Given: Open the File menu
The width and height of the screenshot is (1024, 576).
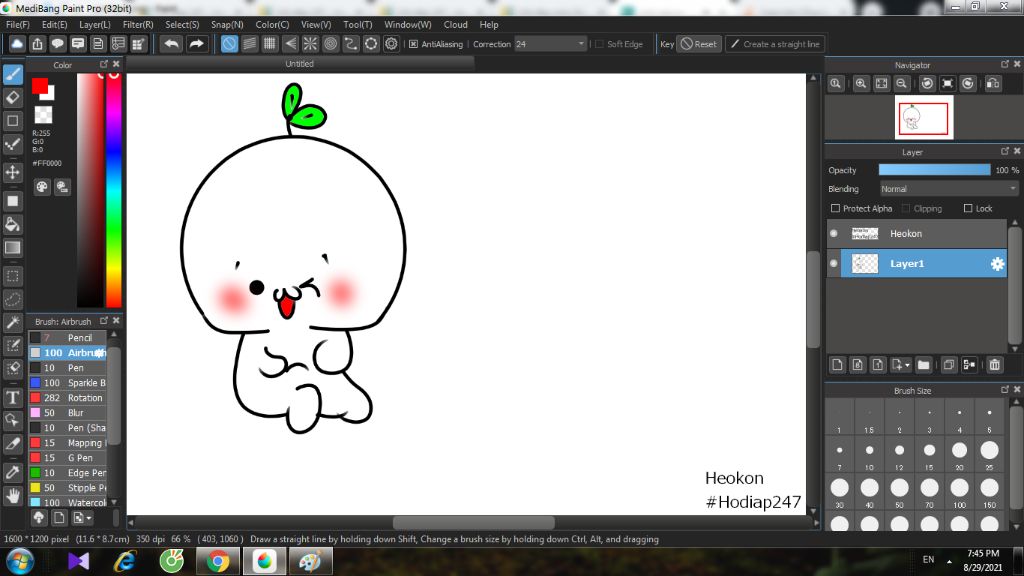Looking at the screenshot, I should click(x=18, y=24).
